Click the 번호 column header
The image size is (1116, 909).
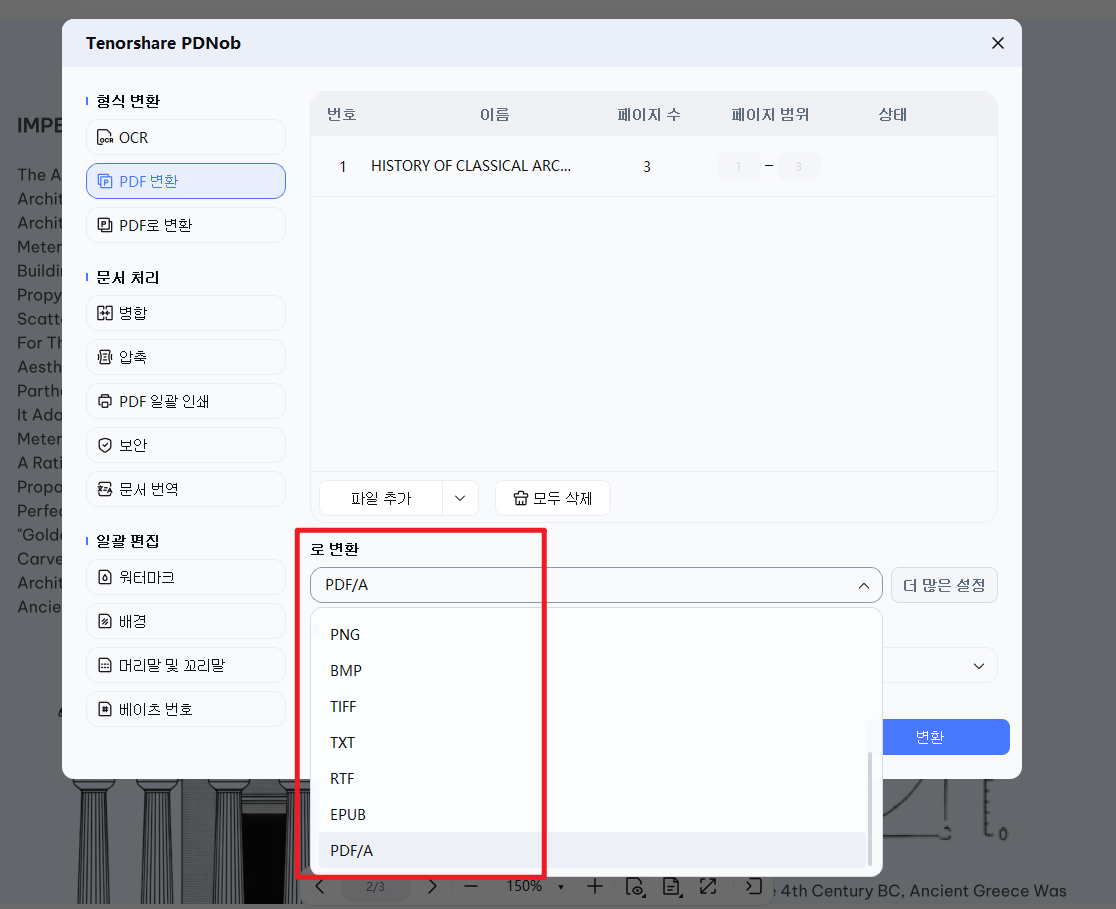click(x=342, y=115)
